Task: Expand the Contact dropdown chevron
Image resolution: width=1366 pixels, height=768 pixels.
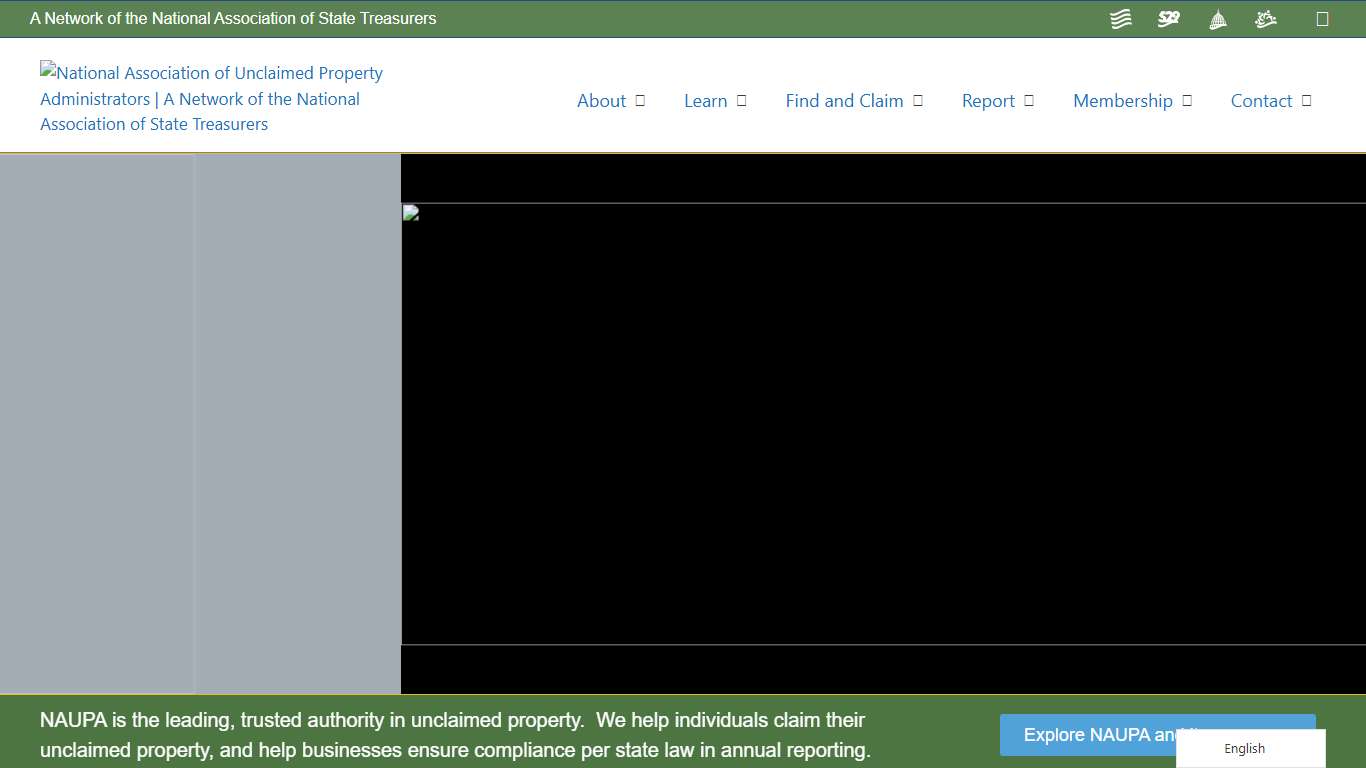Action: [1303, 100]
